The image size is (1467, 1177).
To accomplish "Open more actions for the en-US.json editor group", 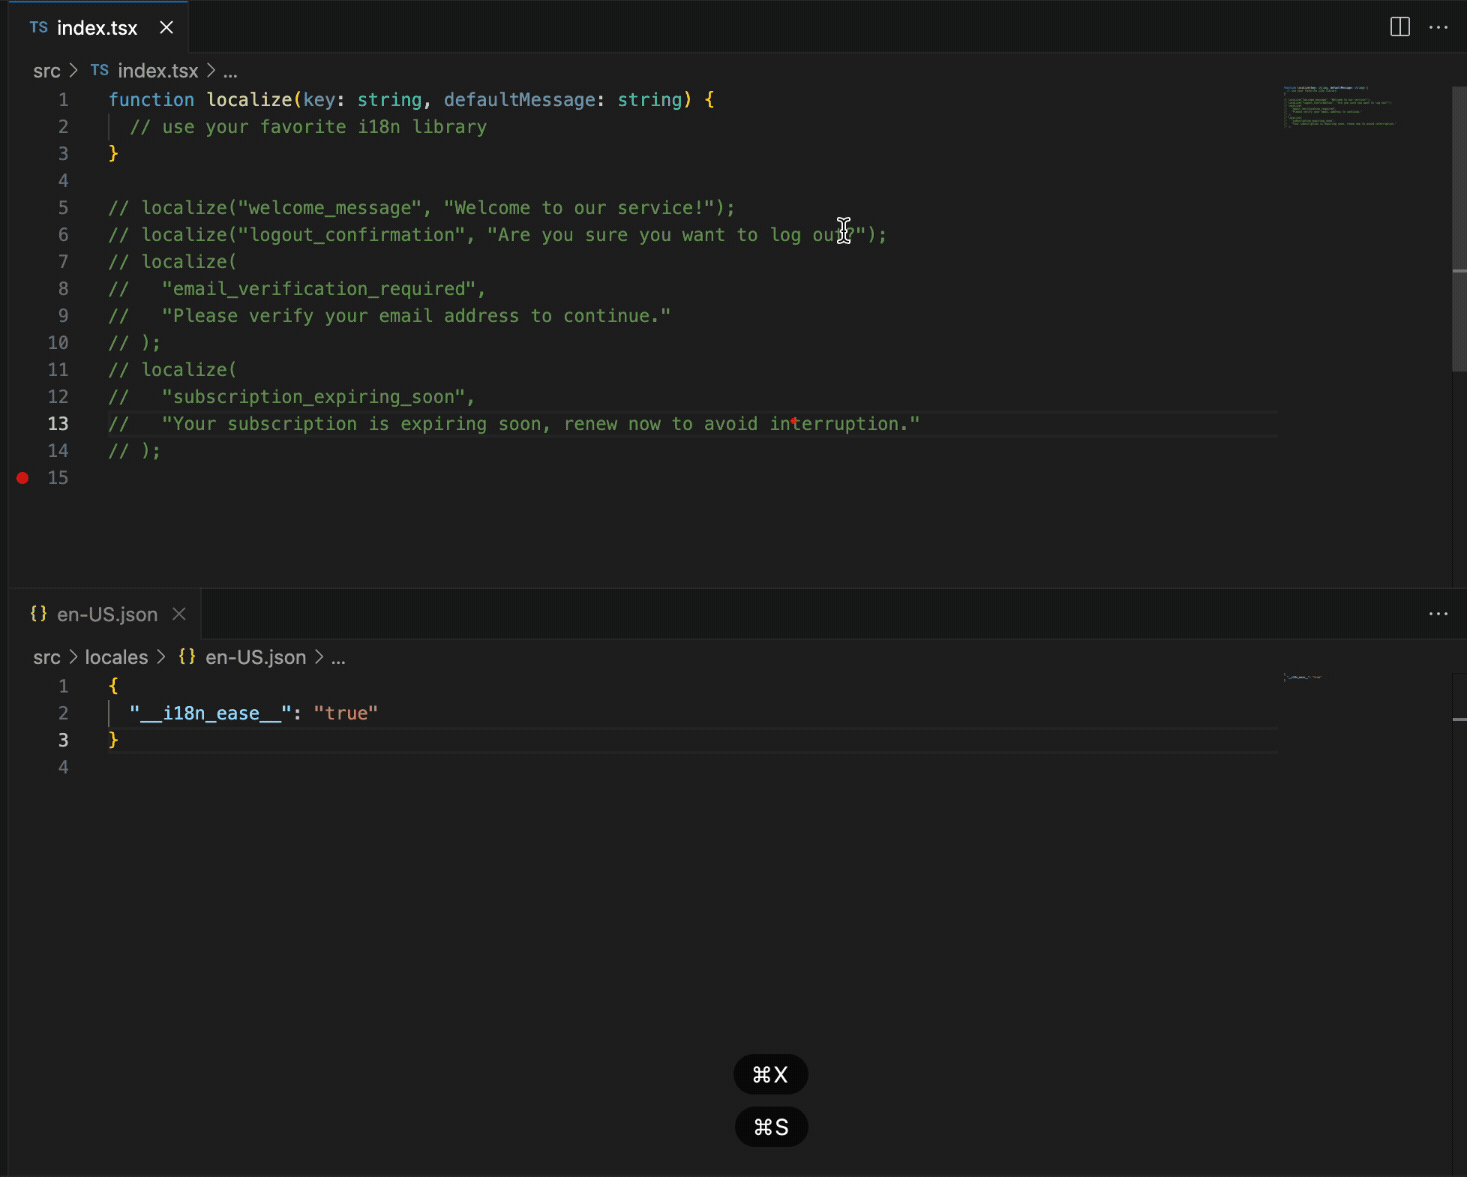I will (1438, 614).
